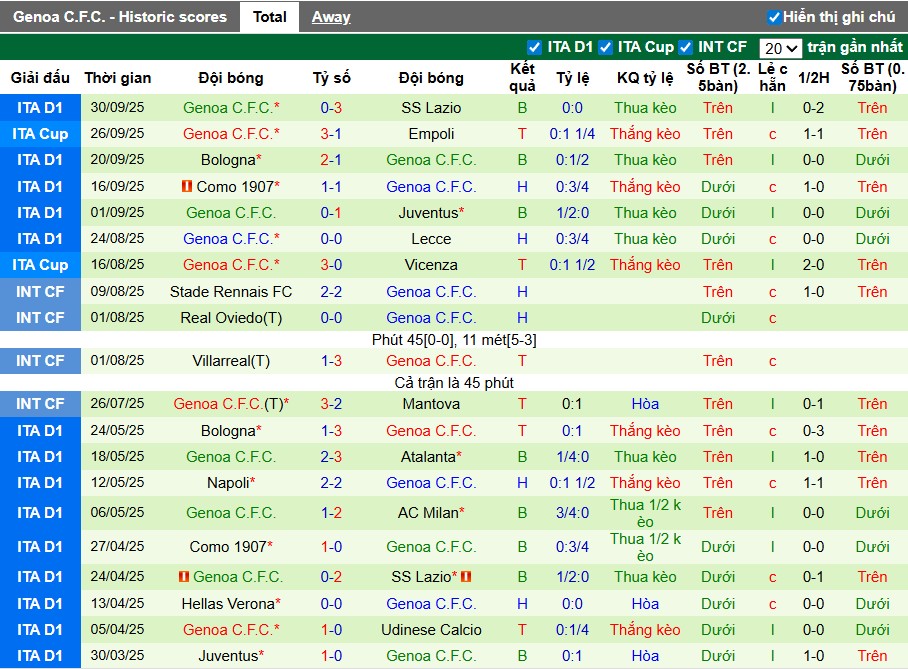Screen dimensions: 908x669
Task: Open SS Lazio team link on 30/09/25
Action: (x=431, y=108)
